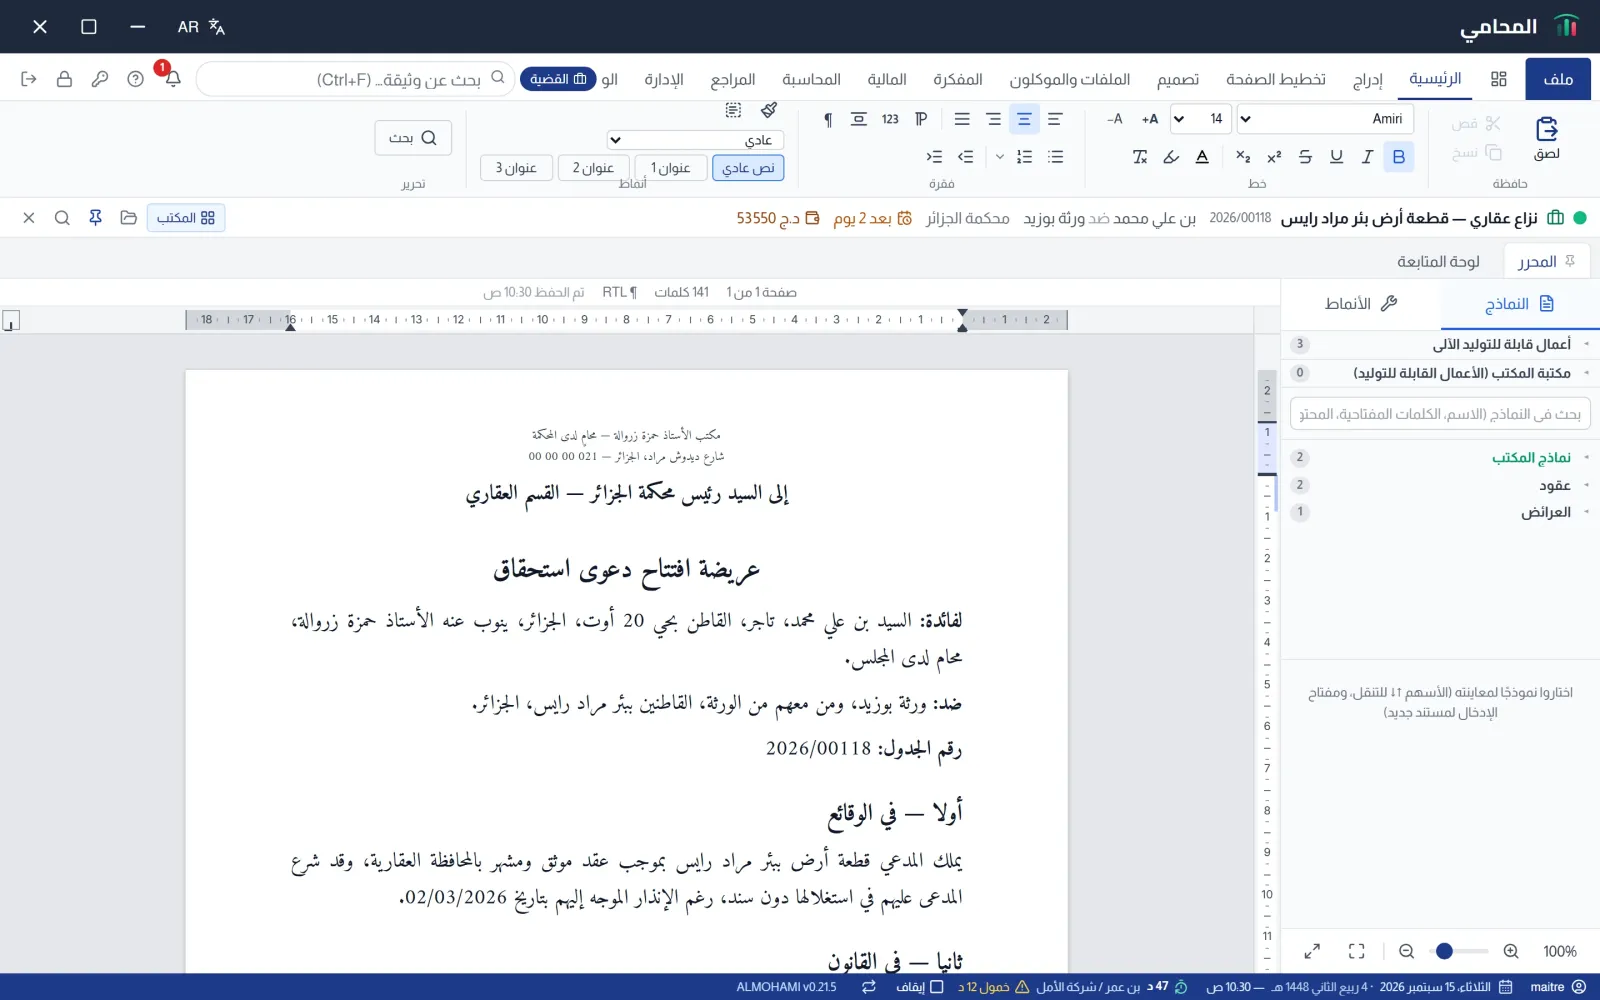Click the zoom out magnifier icon
This screenshot has width=1600, height=1000.
tap(1406, 951)
